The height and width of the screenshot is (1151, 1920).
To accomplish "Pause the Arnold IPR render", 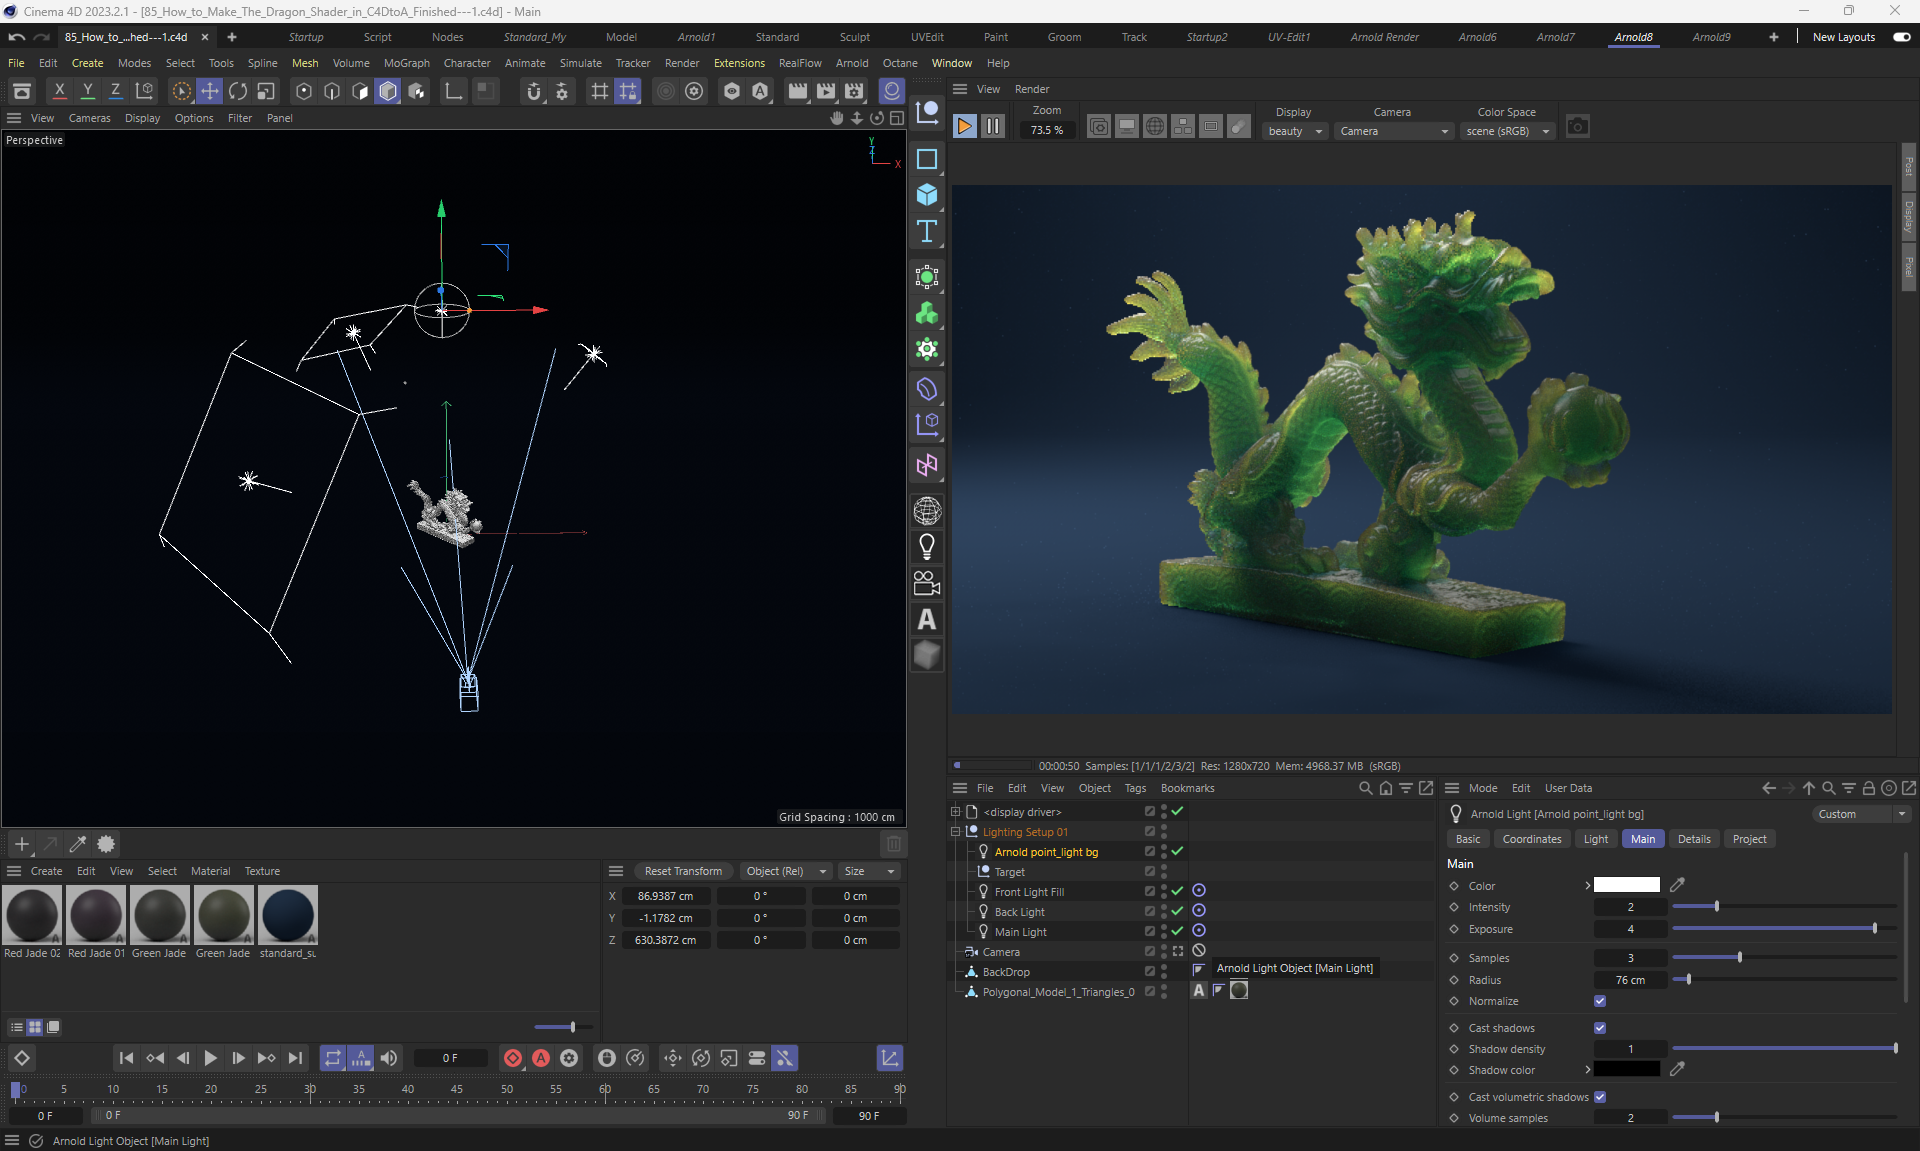I will (x=992, y=126).
